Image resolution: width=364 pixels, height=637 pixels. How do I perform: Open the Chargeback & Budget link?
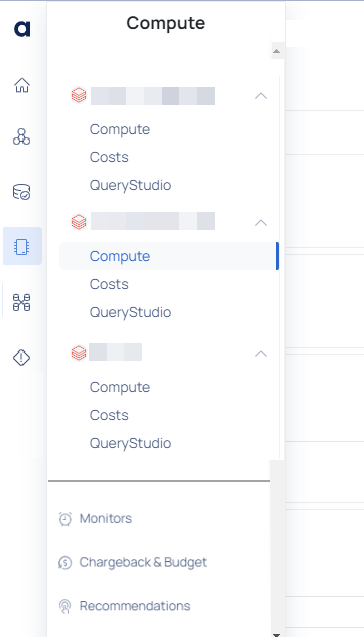click(143, 562)
